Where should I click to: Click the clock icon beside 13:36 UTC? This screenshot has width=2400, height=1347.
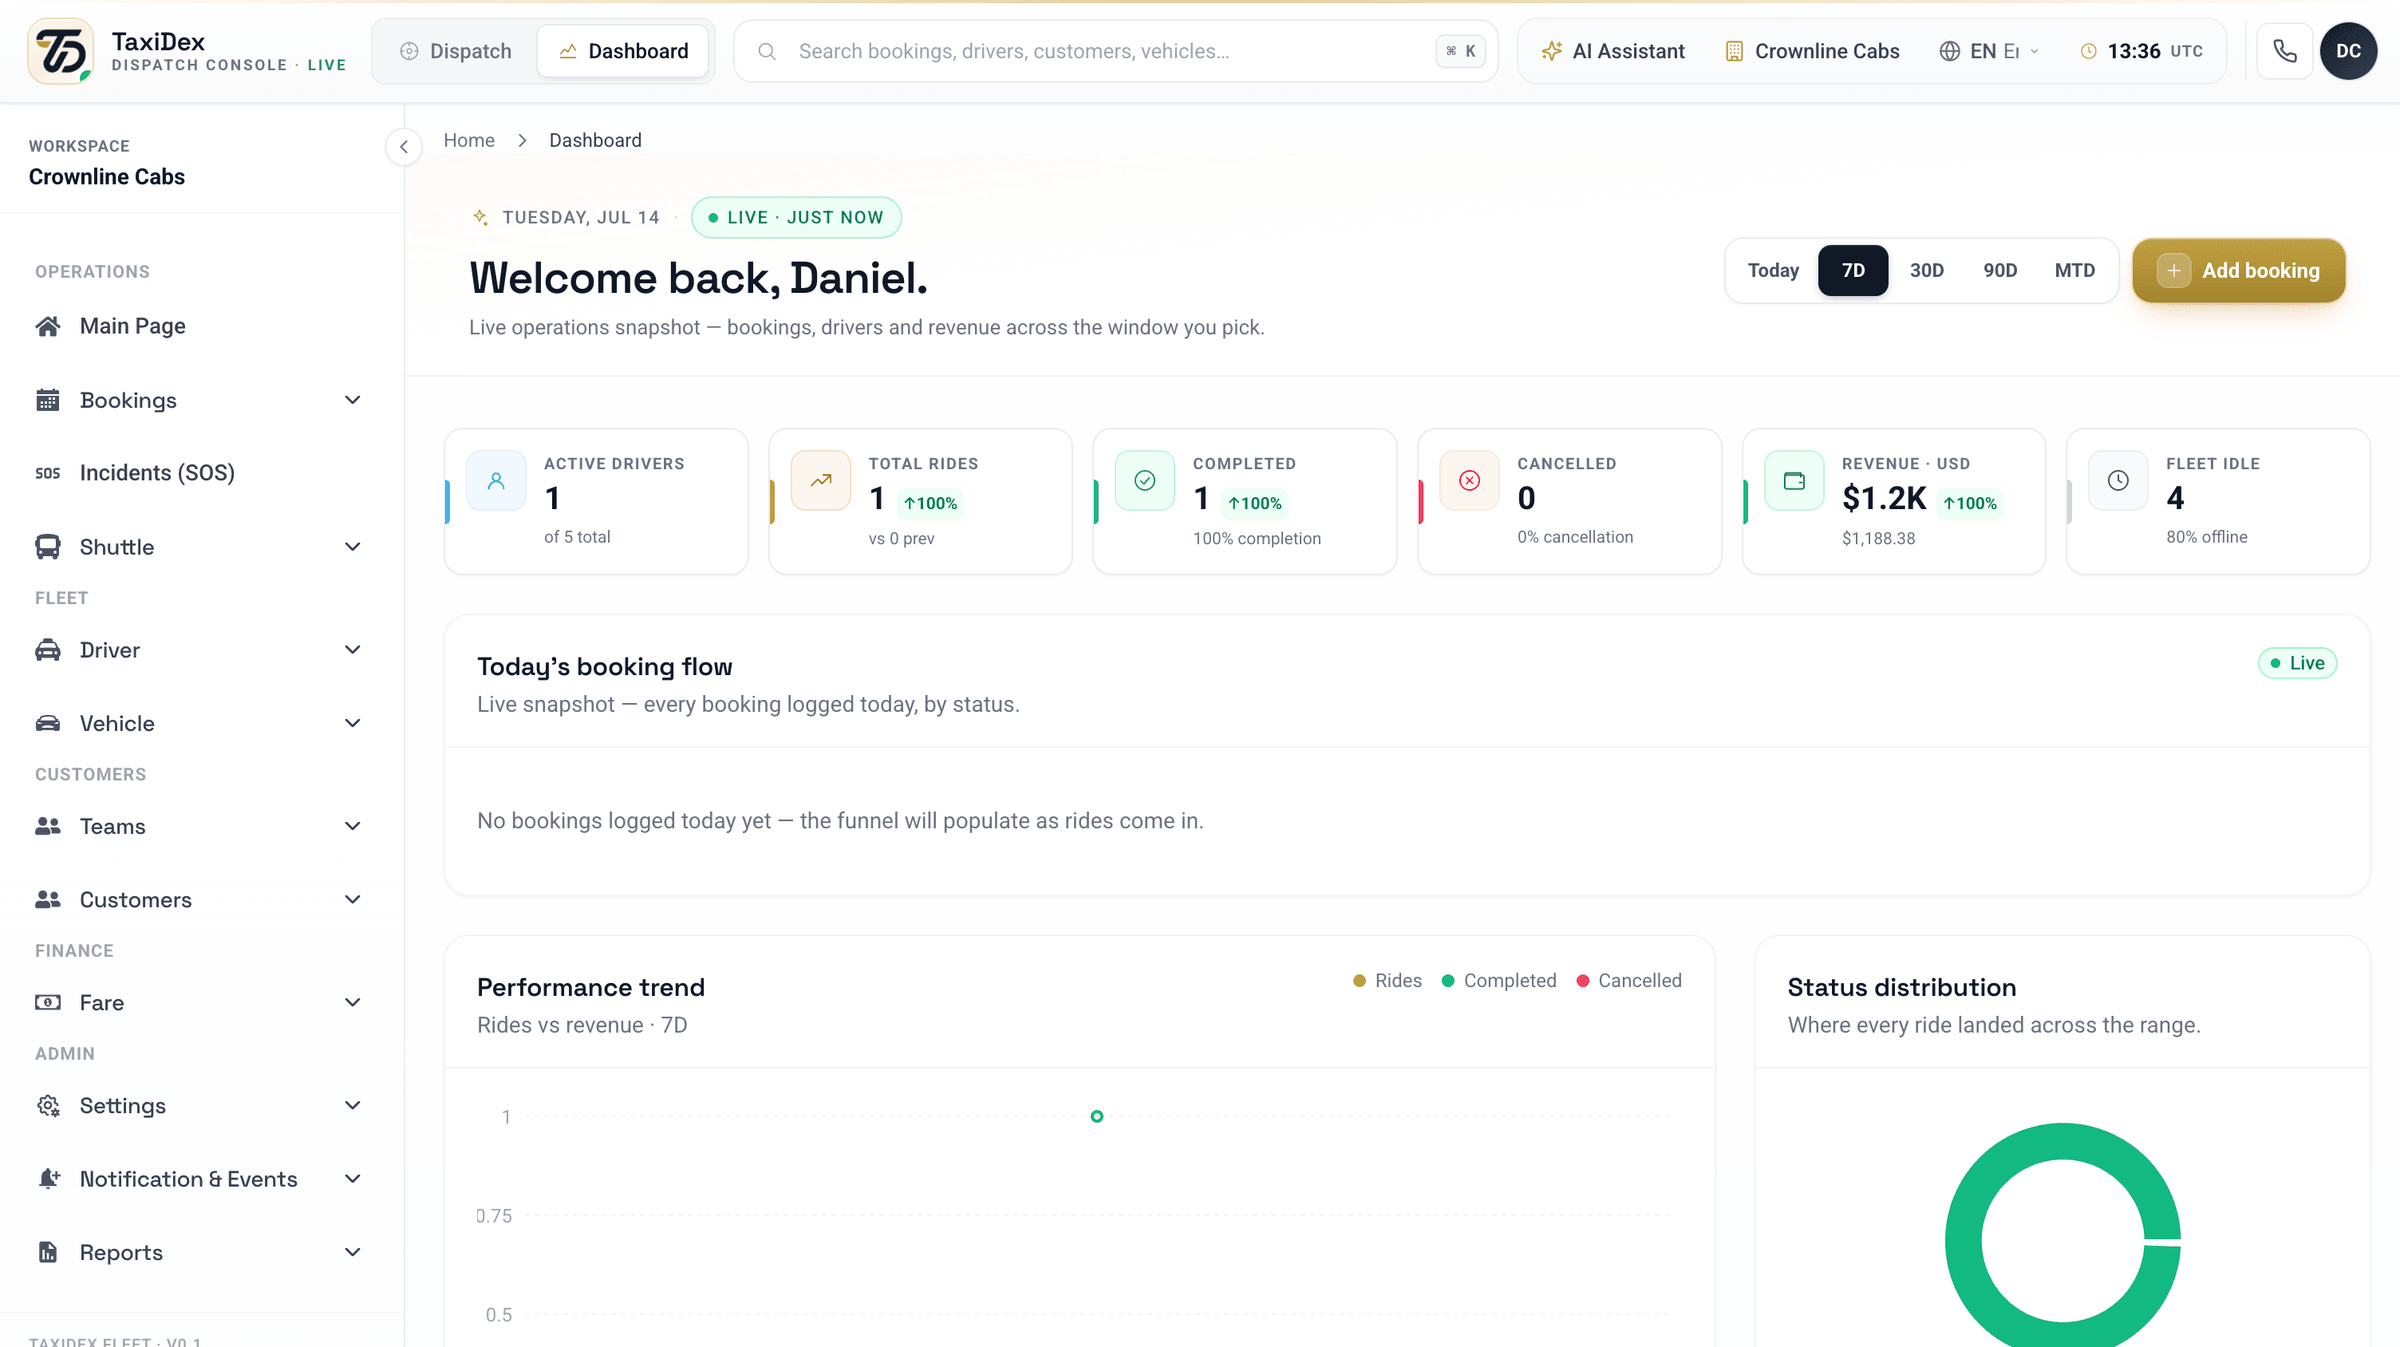[2088, 51]
